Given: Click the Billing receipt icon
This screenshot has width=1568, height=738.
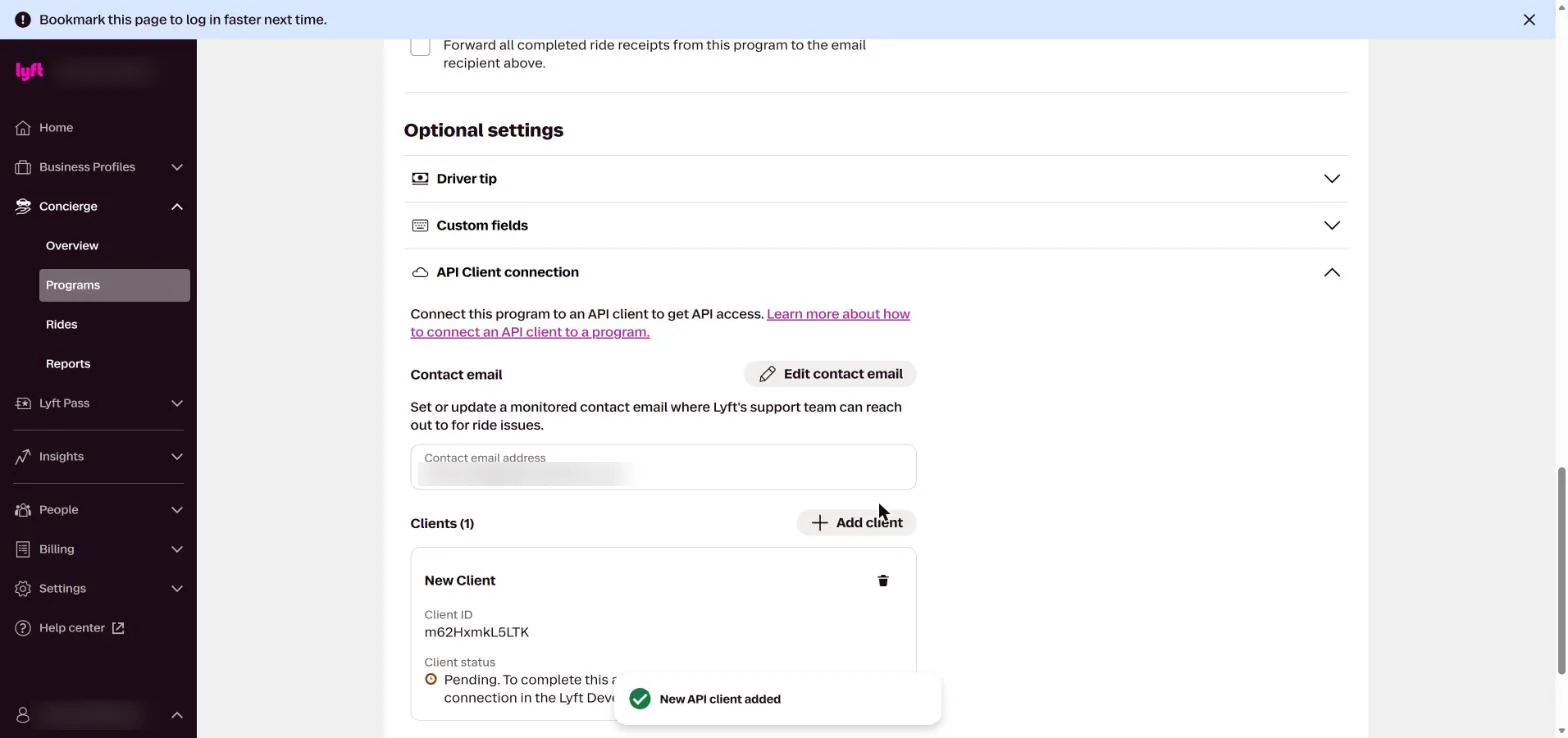Looking at the screenshot, I should tap(23, 550).
